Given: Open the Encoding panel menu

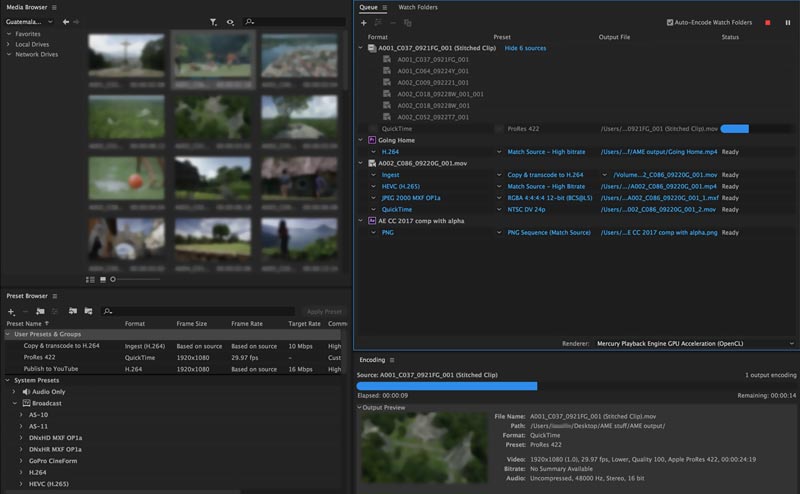Looking at the screenshot, I should 392,360.
